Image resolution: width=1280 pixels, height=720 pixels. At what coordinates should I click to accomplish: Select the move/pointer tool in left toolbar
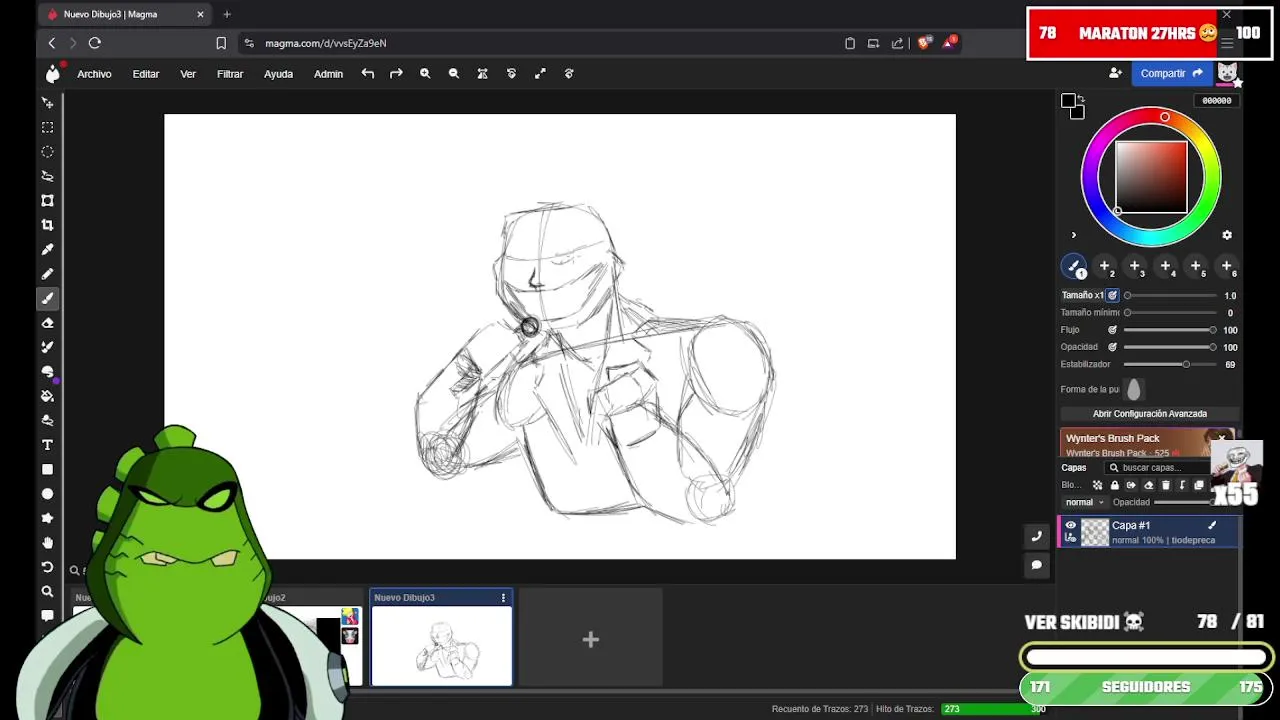tap(47, 103)
